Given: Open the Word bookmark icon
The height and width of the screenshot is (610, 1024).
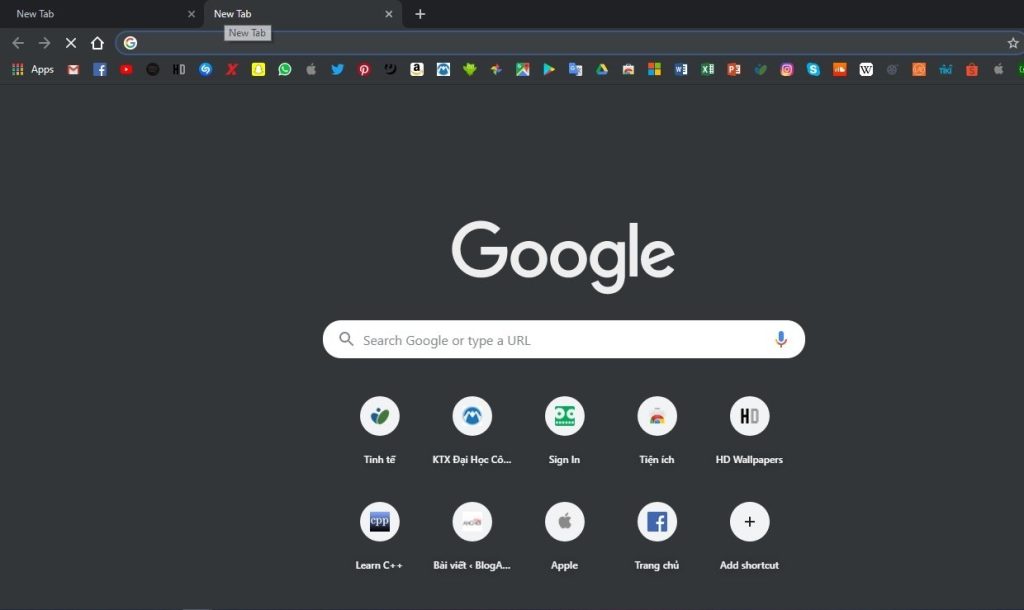Looking at the screenshot, I should [x=681, y=69].
